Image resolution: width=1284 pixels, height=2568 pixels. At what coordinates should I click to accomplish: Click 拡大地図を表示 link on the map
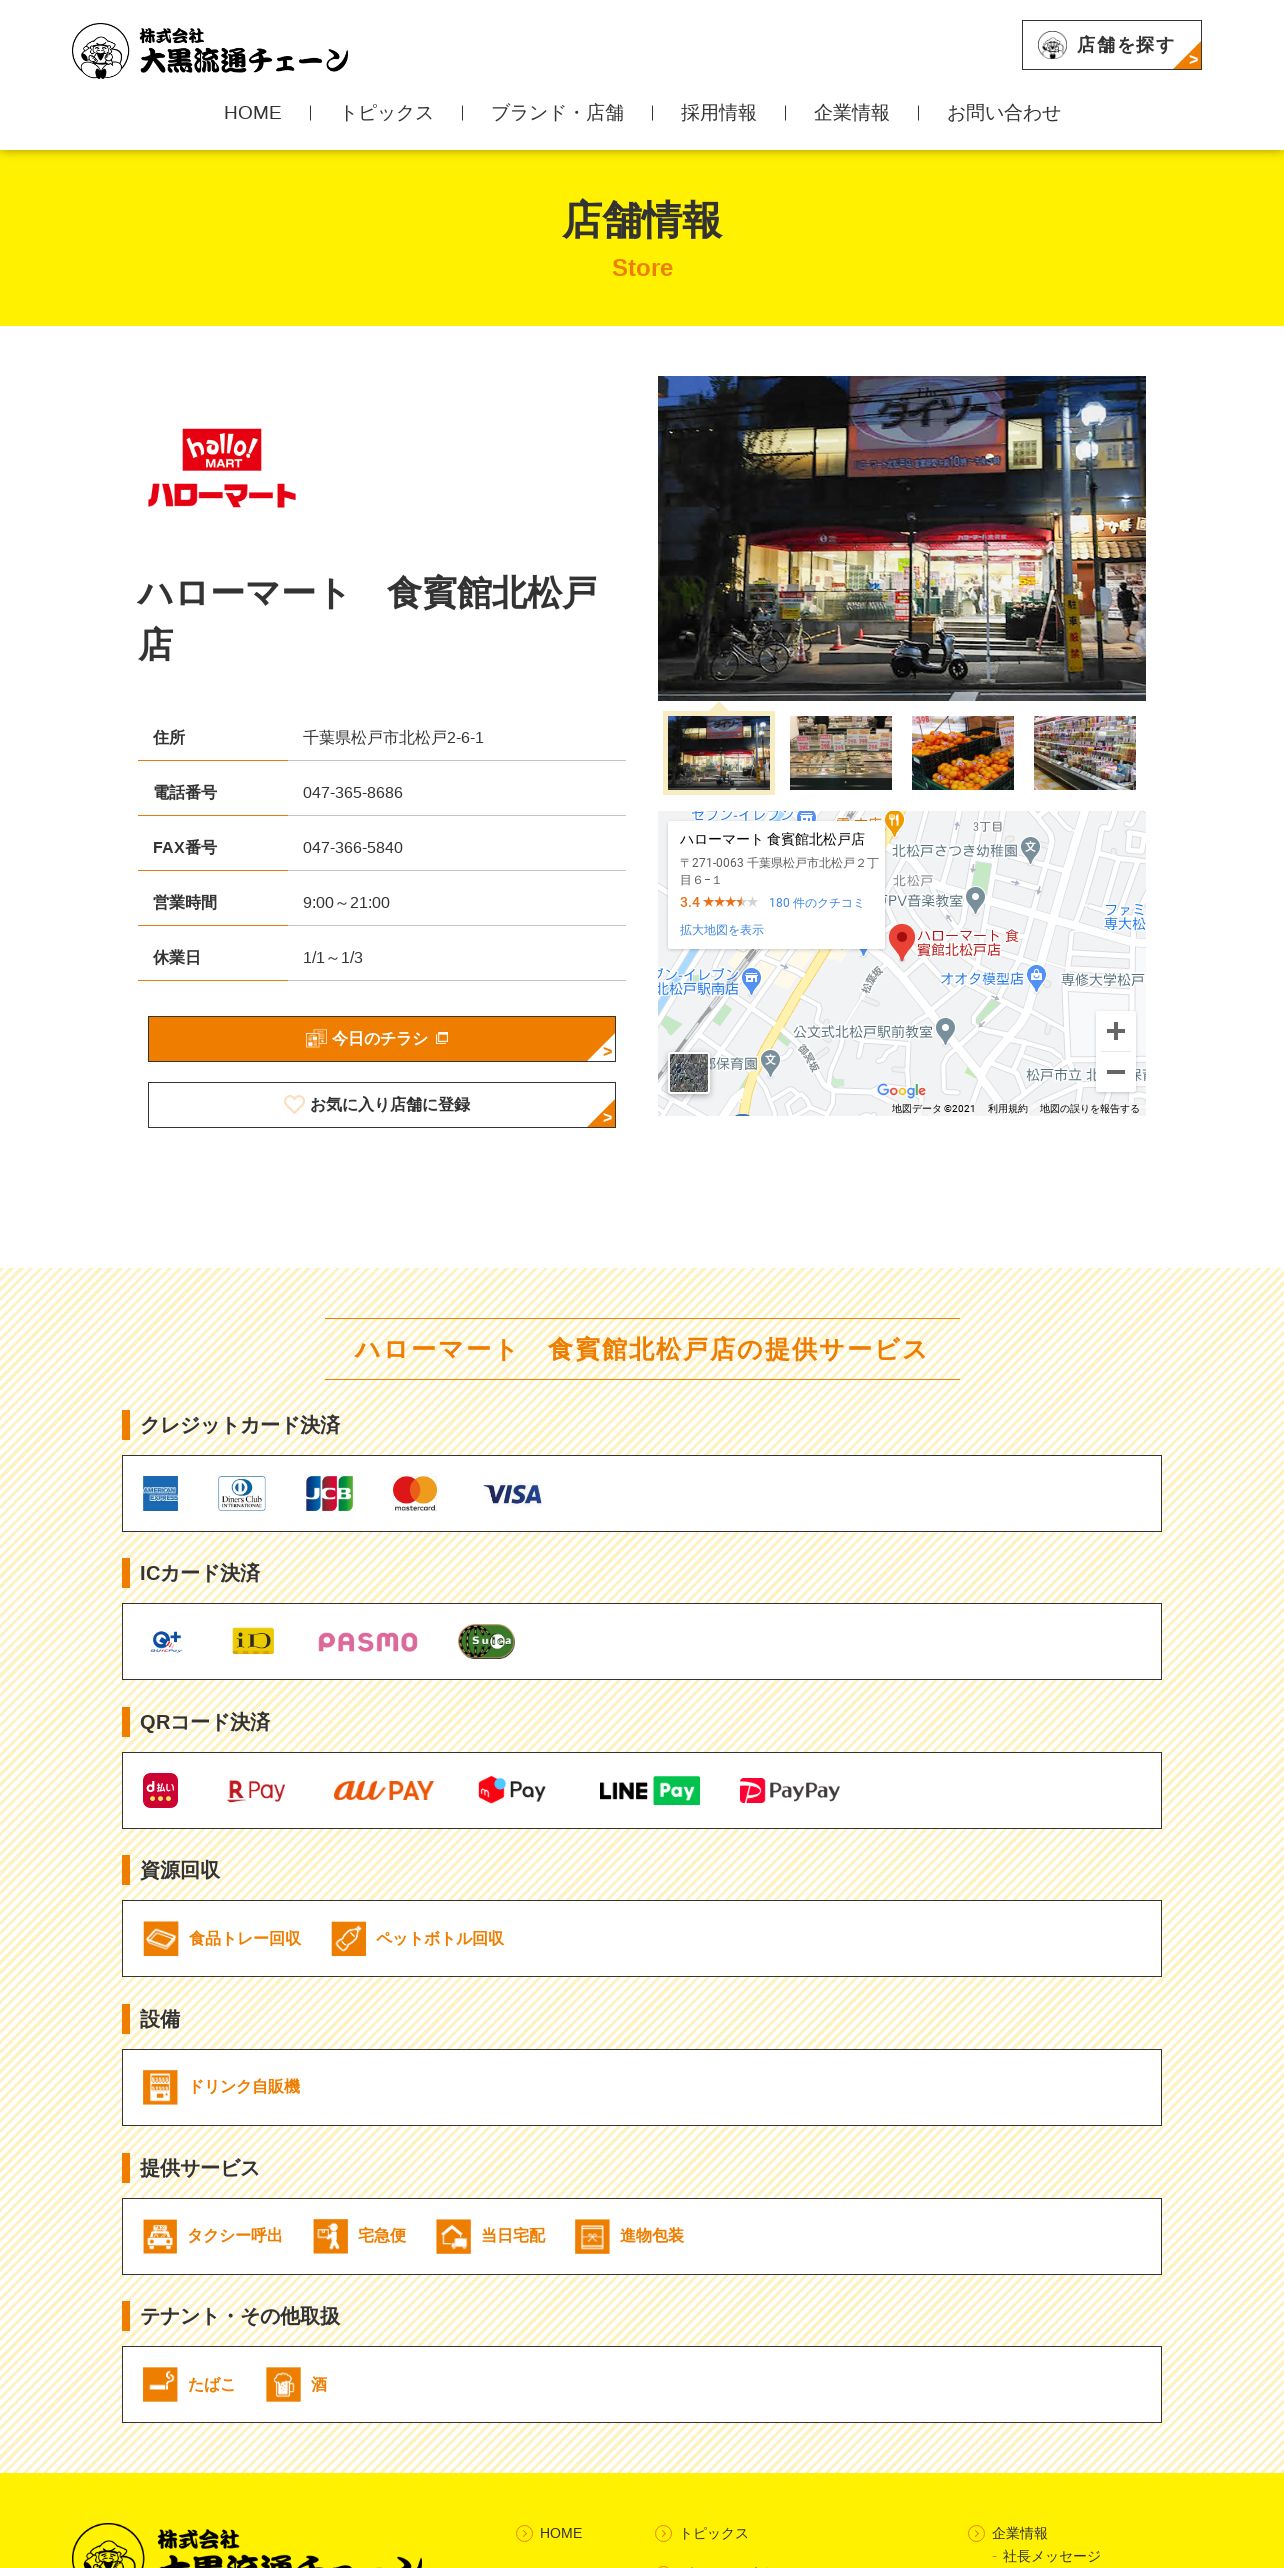click(x=721, y=930)
